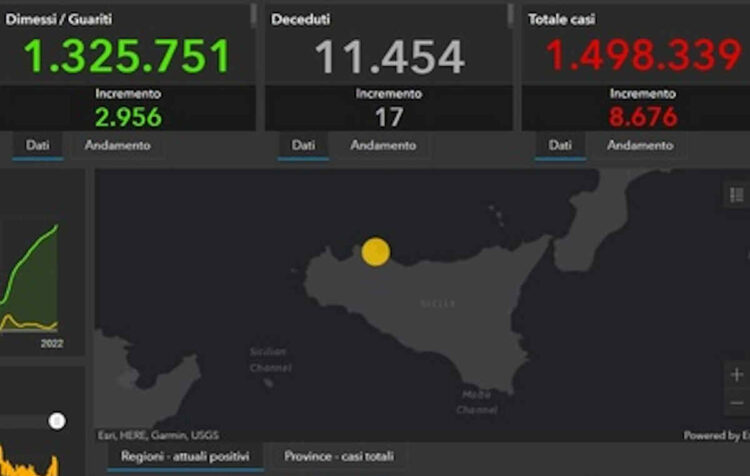Select Dati tab under Dimessi / Guariti
750x476 pixels.
point(38,146)
